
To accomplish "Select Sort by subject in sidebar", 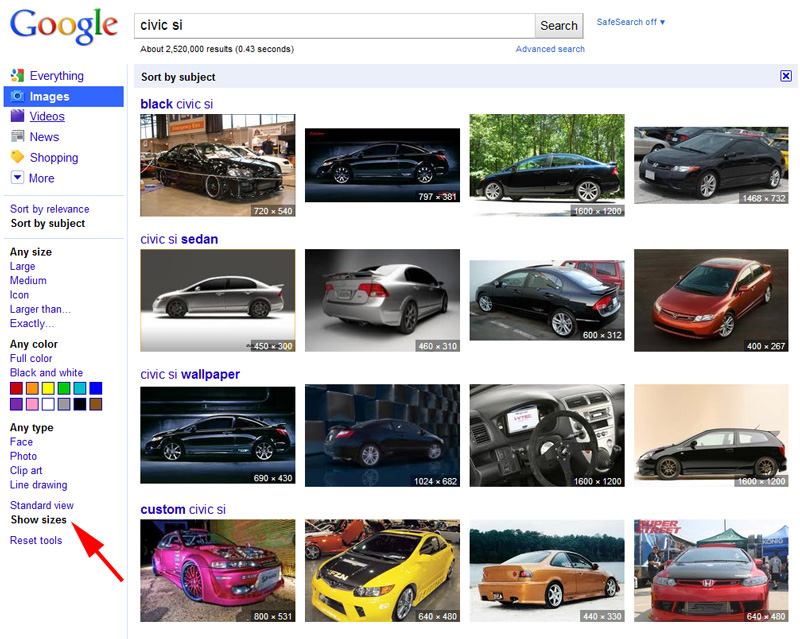I will (x=48, y=223).
